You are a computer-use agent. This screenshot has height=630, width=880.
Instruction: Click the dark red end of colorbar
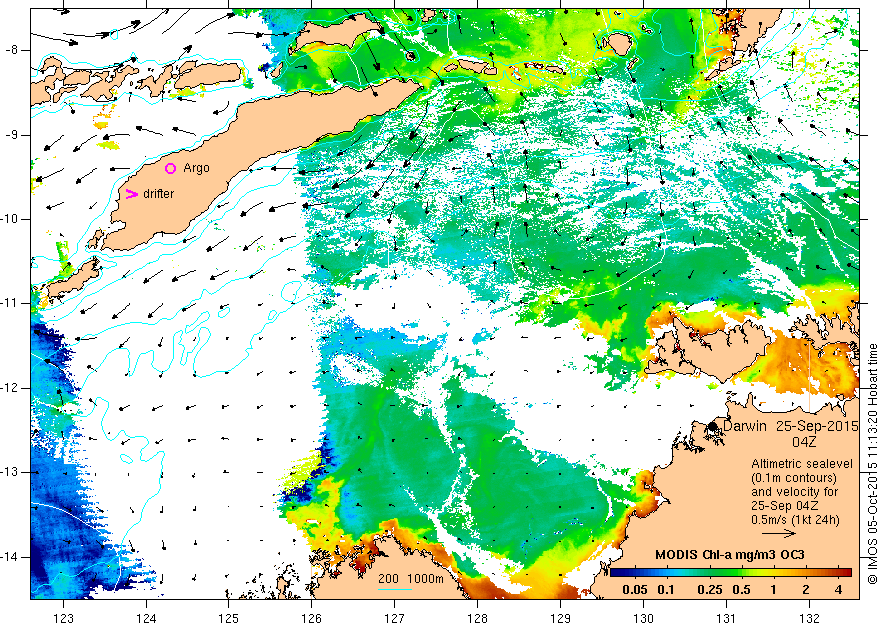pos(846,573)
